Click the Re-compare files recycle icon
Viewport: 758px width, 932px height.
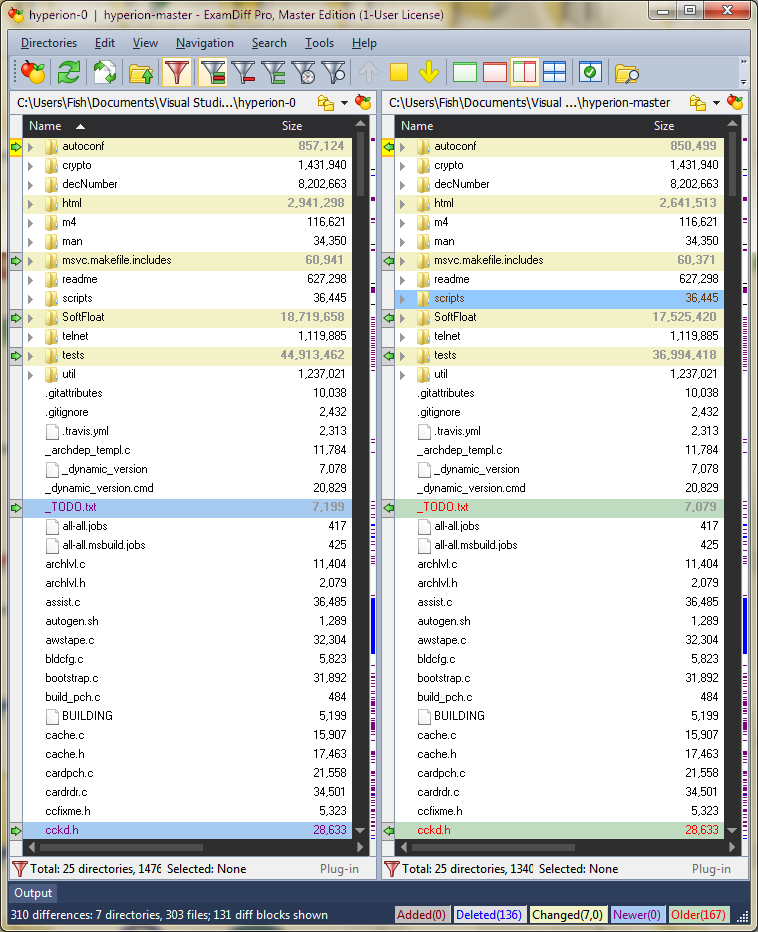[x=105, y=73]
